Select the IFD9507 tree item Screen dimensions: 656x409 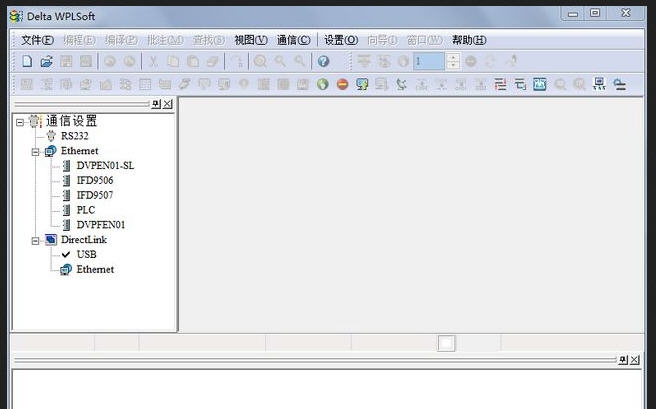pos(95,195)
